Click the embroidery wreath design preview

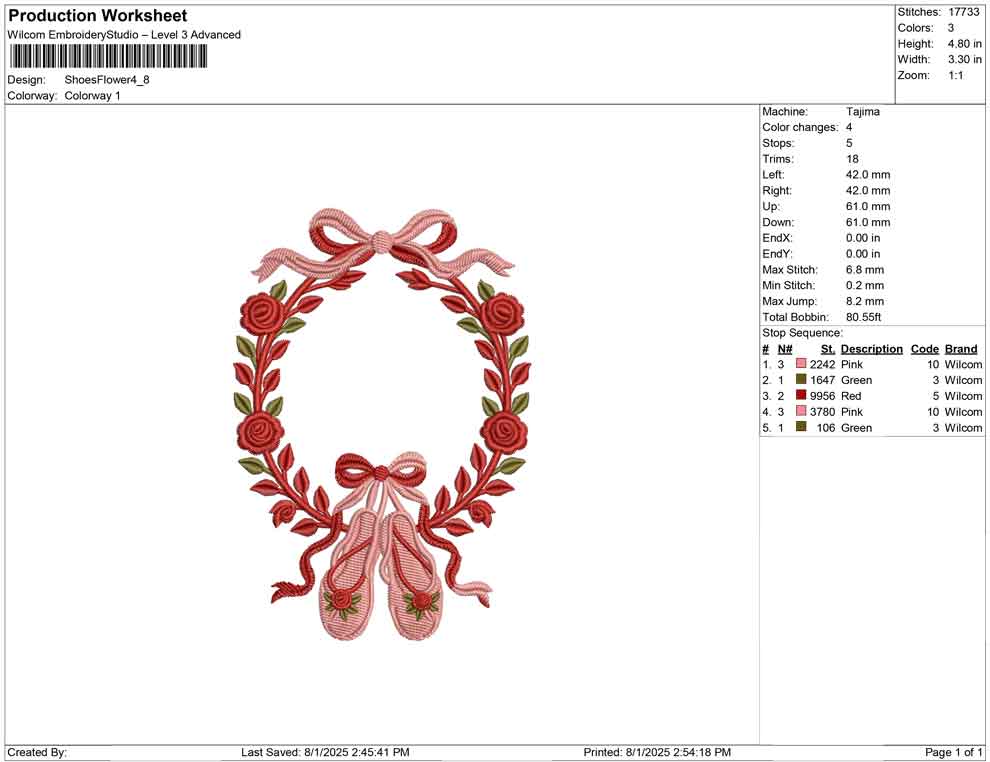point(382,424)
